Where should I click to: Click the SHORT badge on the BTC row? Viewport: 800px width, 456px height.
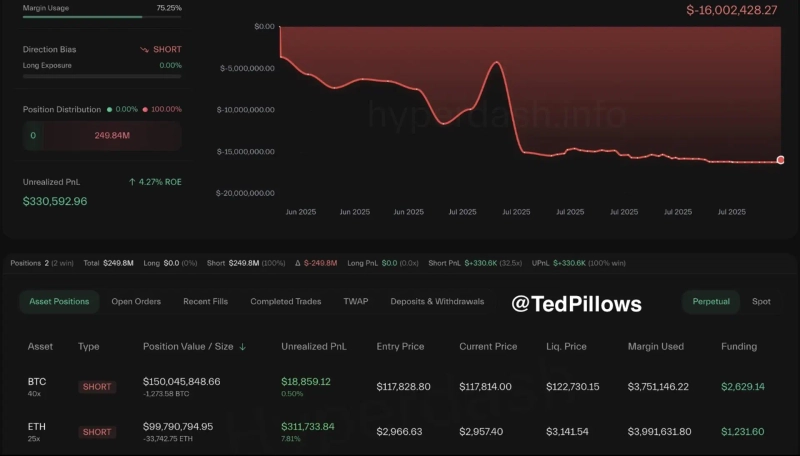pos(97,387)
